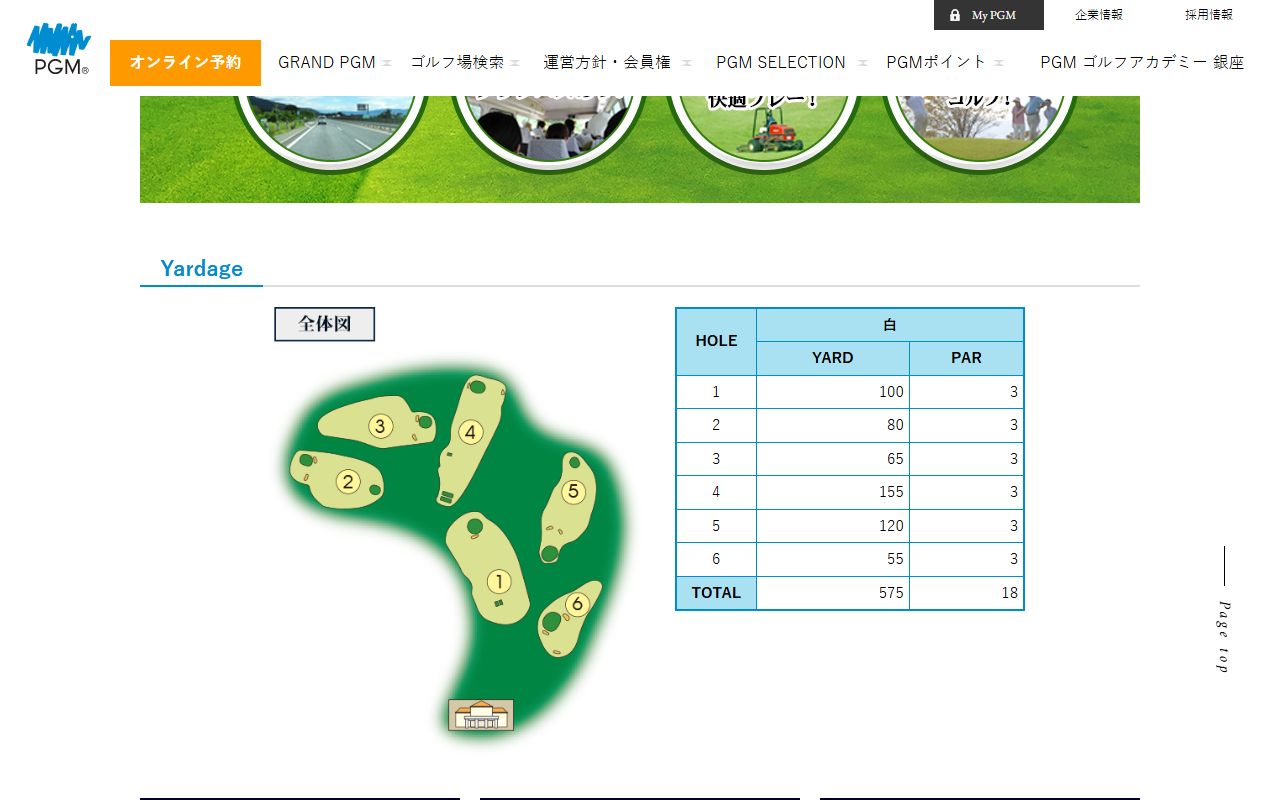
Task: Click yardage value 80 in table
Action: (833, 425)
